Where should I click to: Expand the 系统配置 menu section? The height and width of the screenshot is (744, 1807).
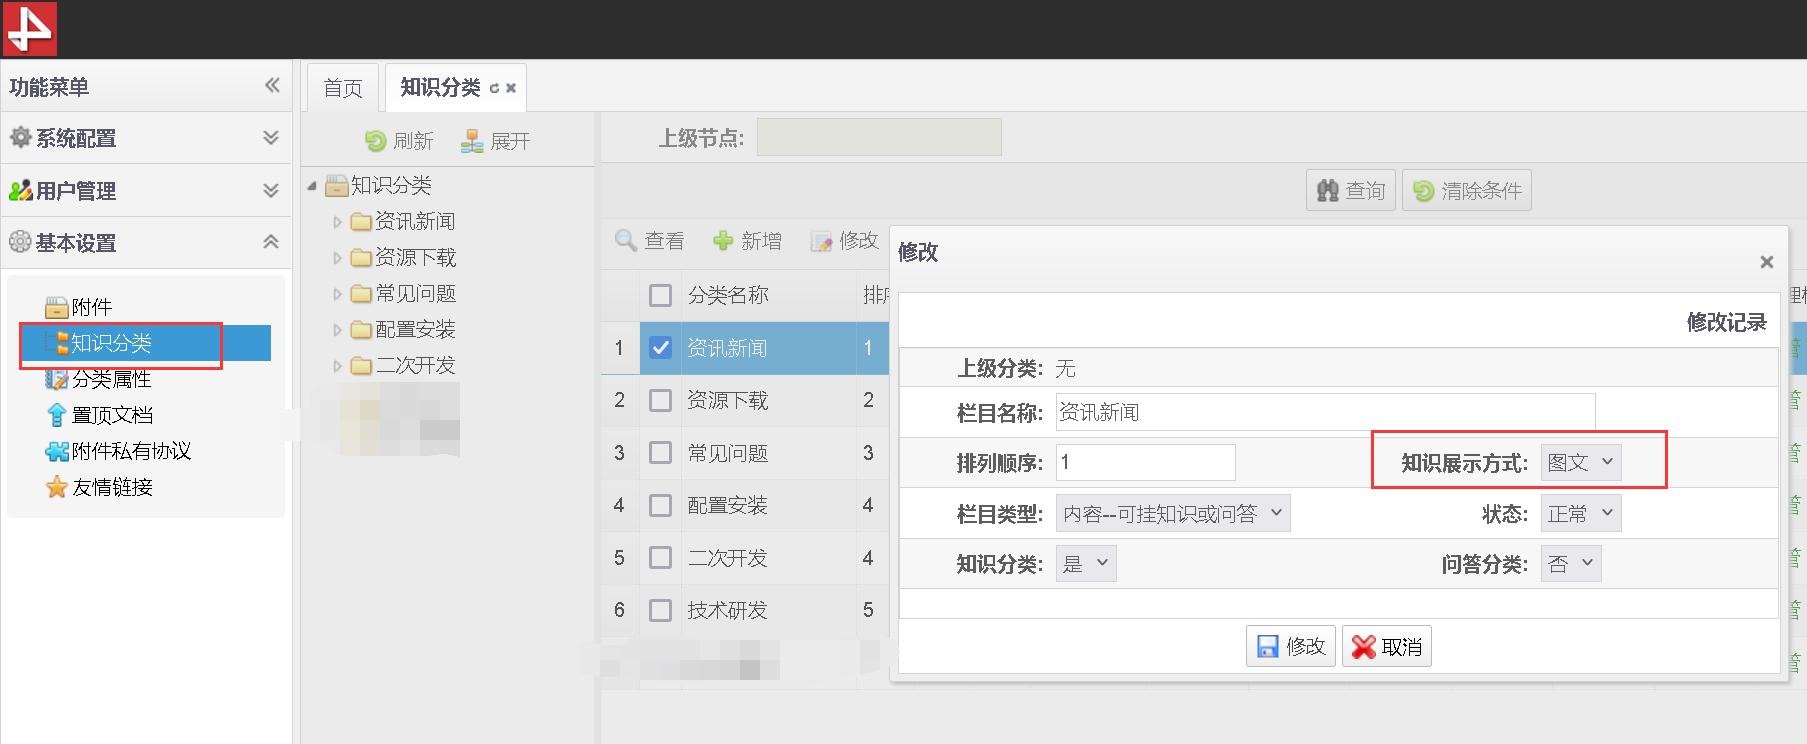coord(271,137)
